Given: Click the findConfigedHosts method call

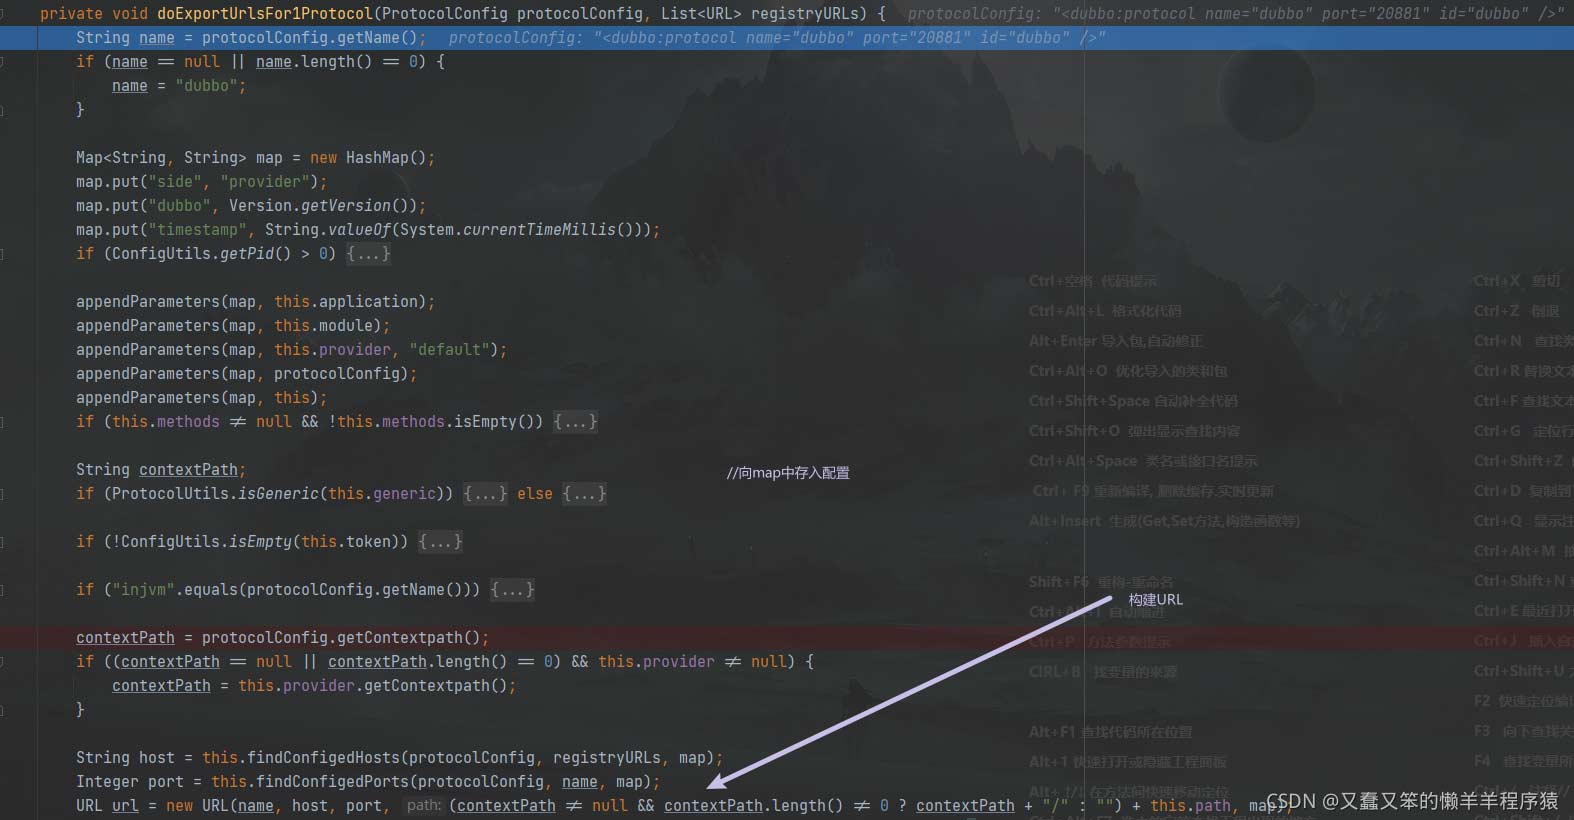Looking at the screenshot, I should [x=323, y=758].
